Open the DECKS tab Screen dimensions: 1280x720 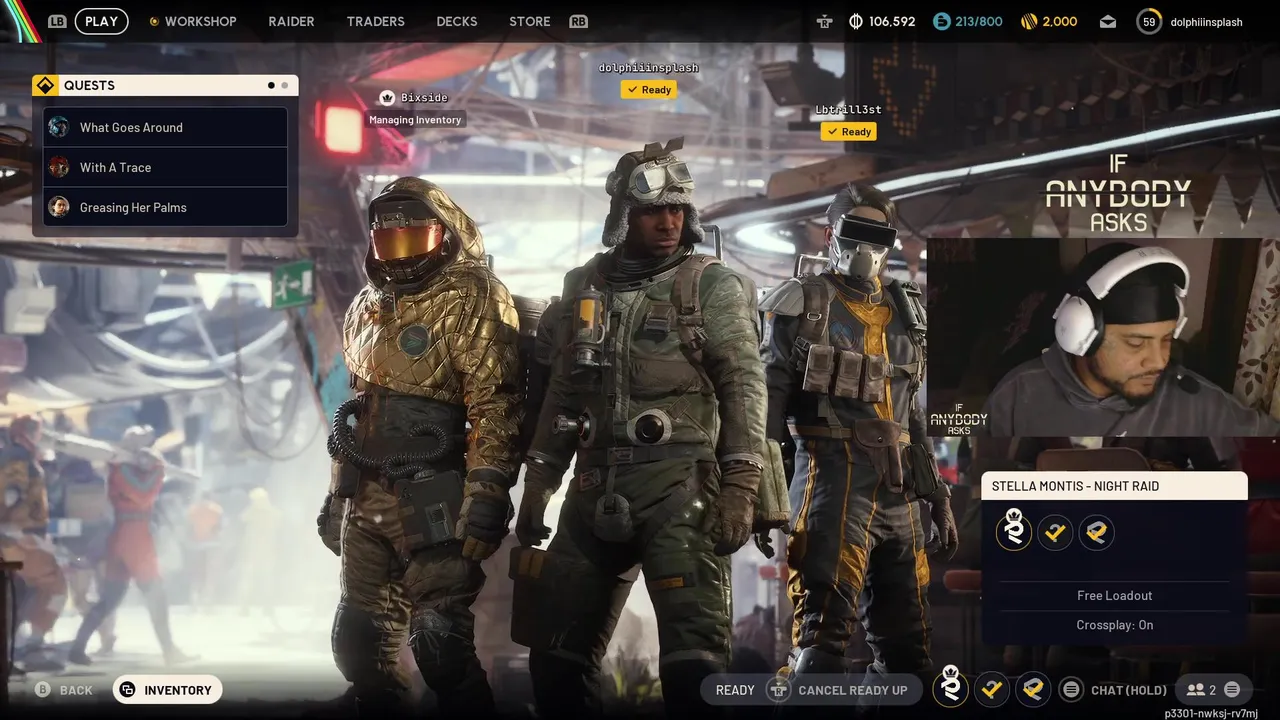(x=457, y=21)
